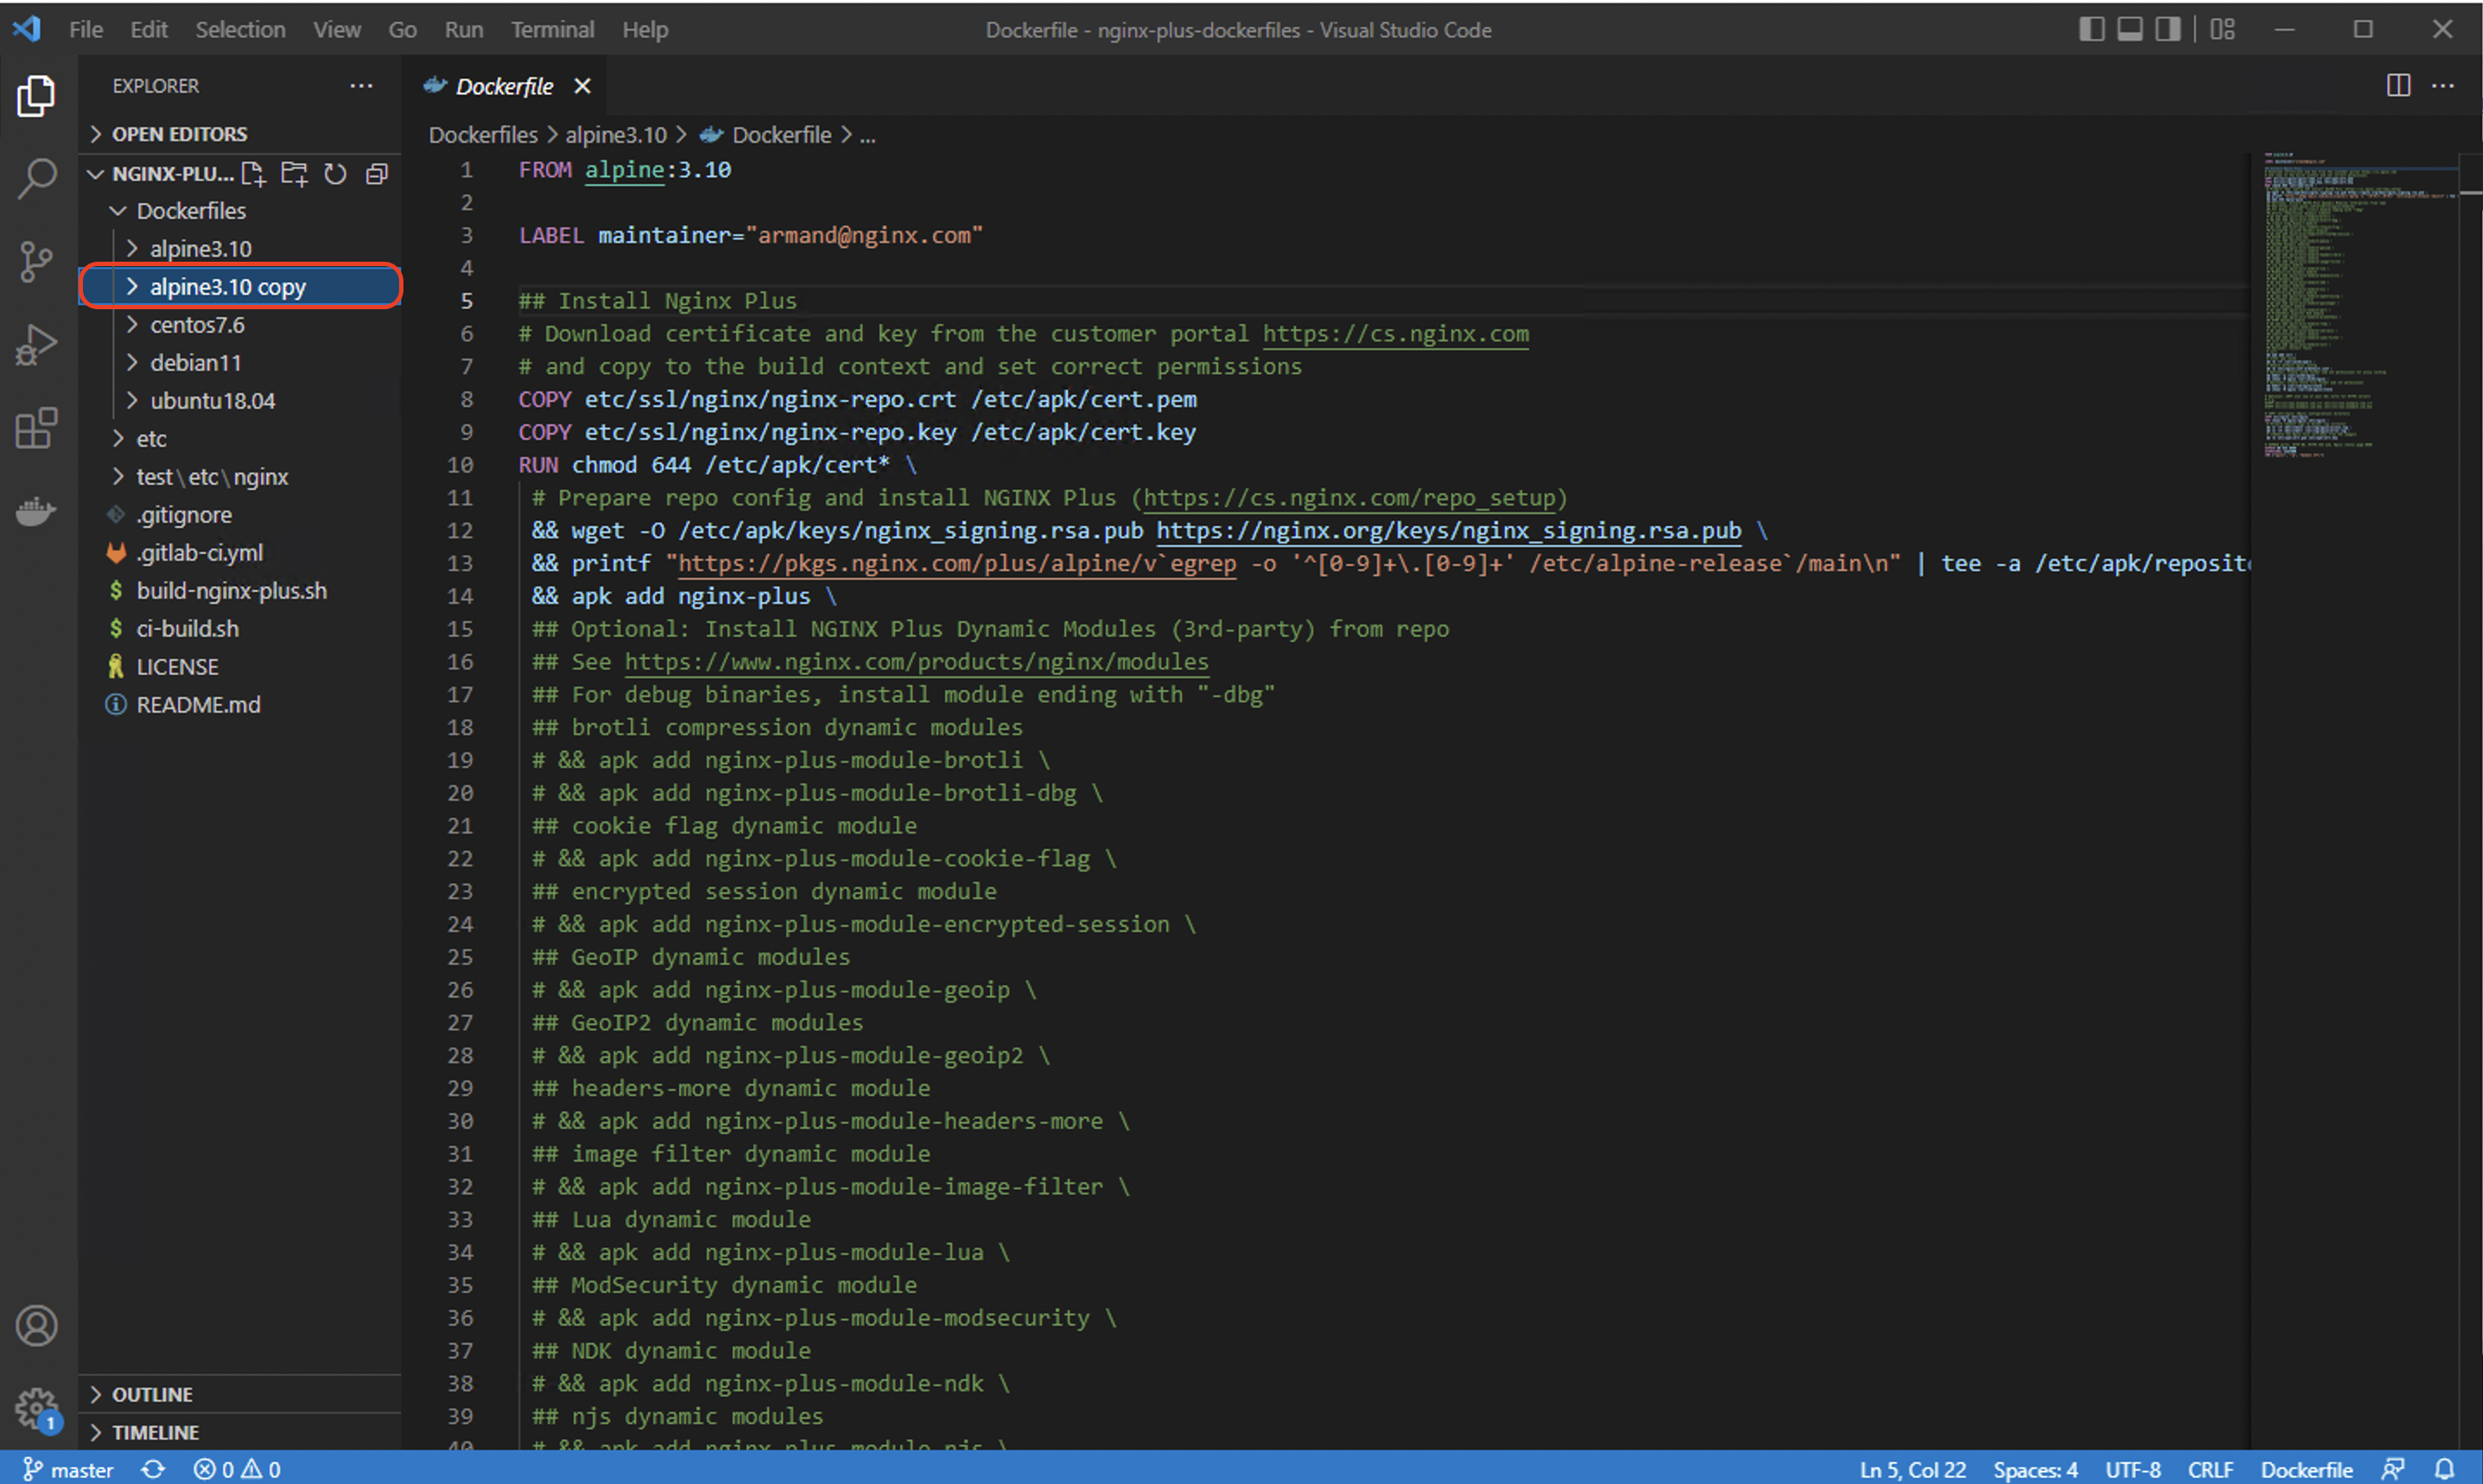Expand the alpine3.10 copy folder
The image size is (2483, 1484).
point(240,287)
